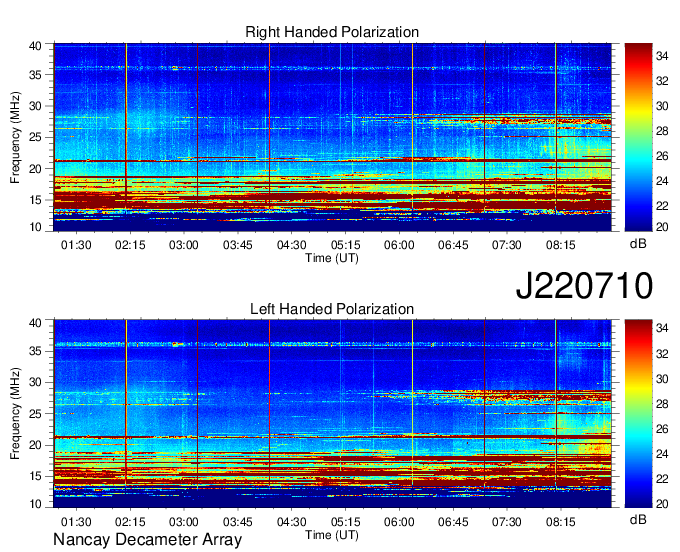Click the 'dB' unit label under Left Handed colorbar

638,519
